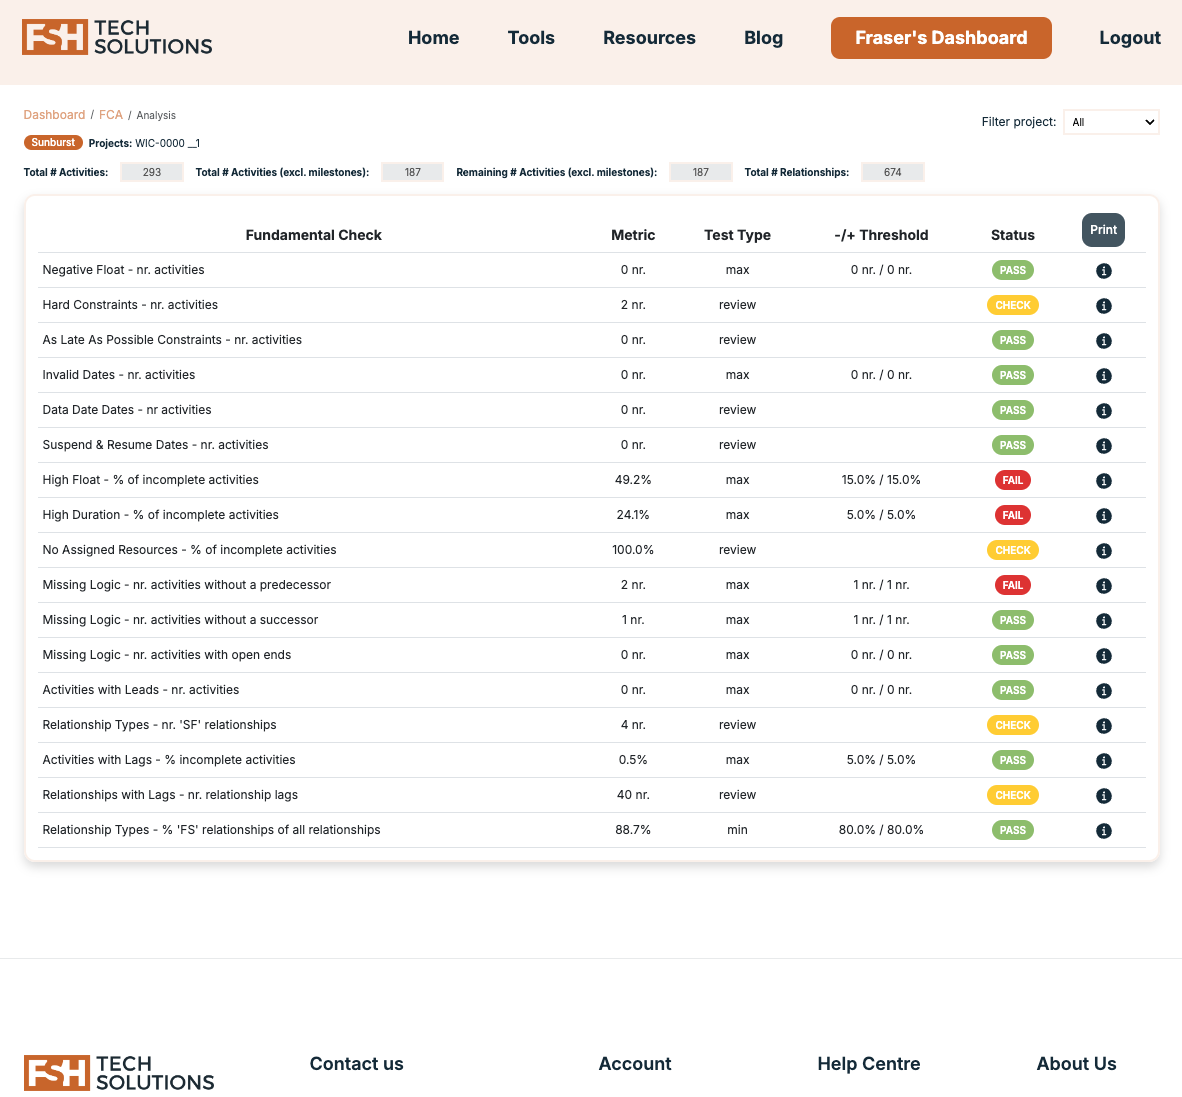1182x1097 pixels.
Task: View info on Relationships with Lags review
Action: tap(1104, 795)
